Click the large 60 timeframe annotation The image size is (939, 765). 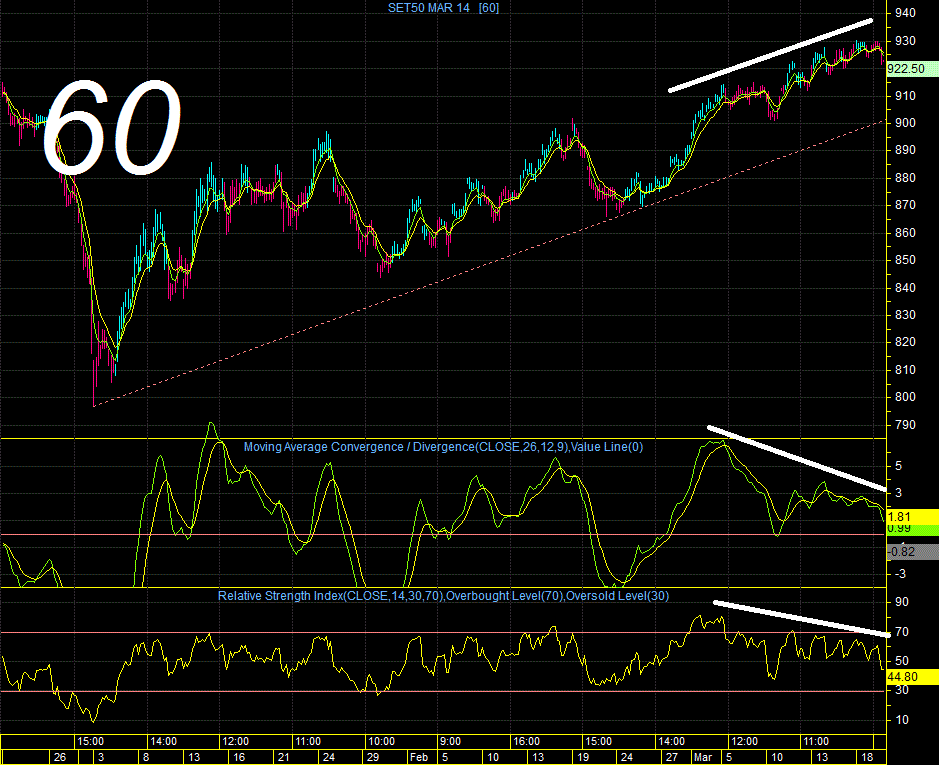(111, 128)
